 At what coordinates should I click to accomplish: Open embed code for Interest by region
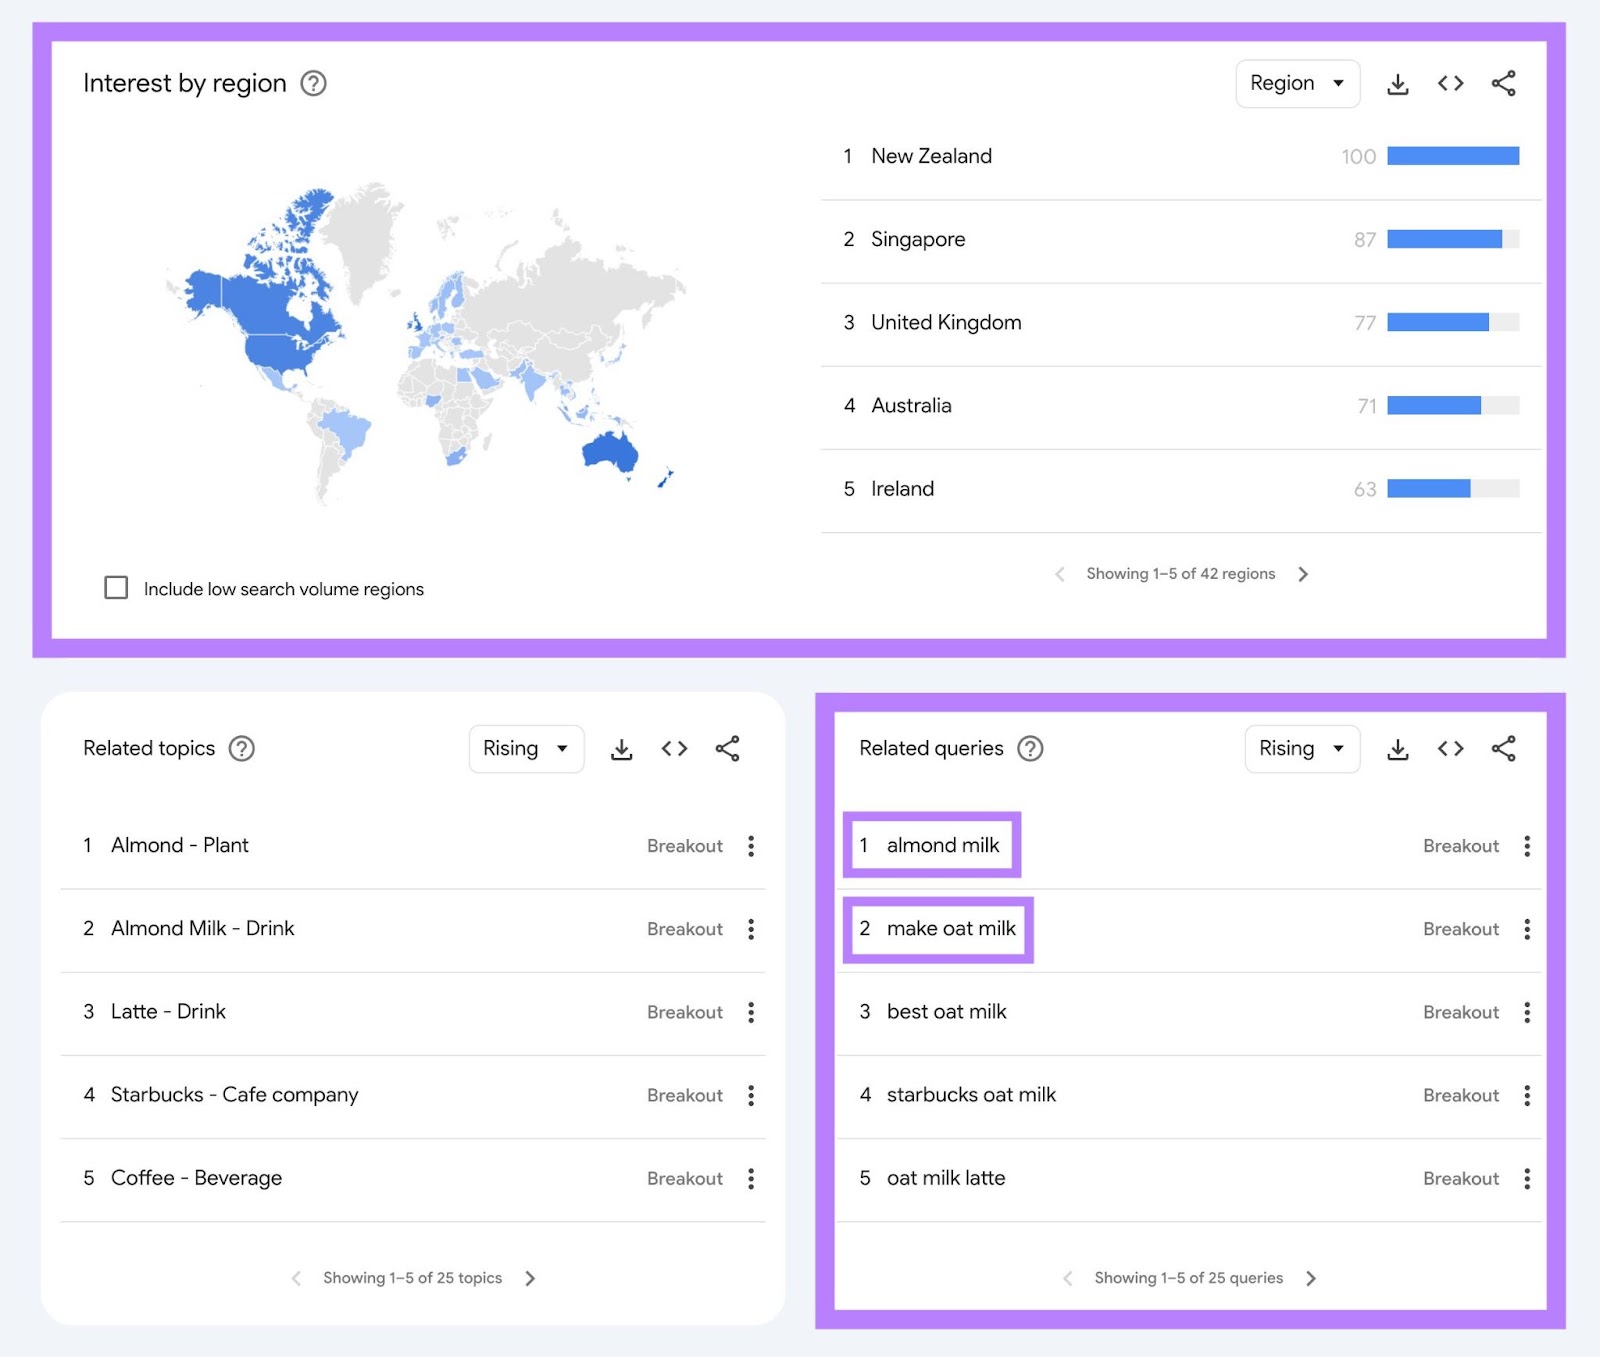1450,84
